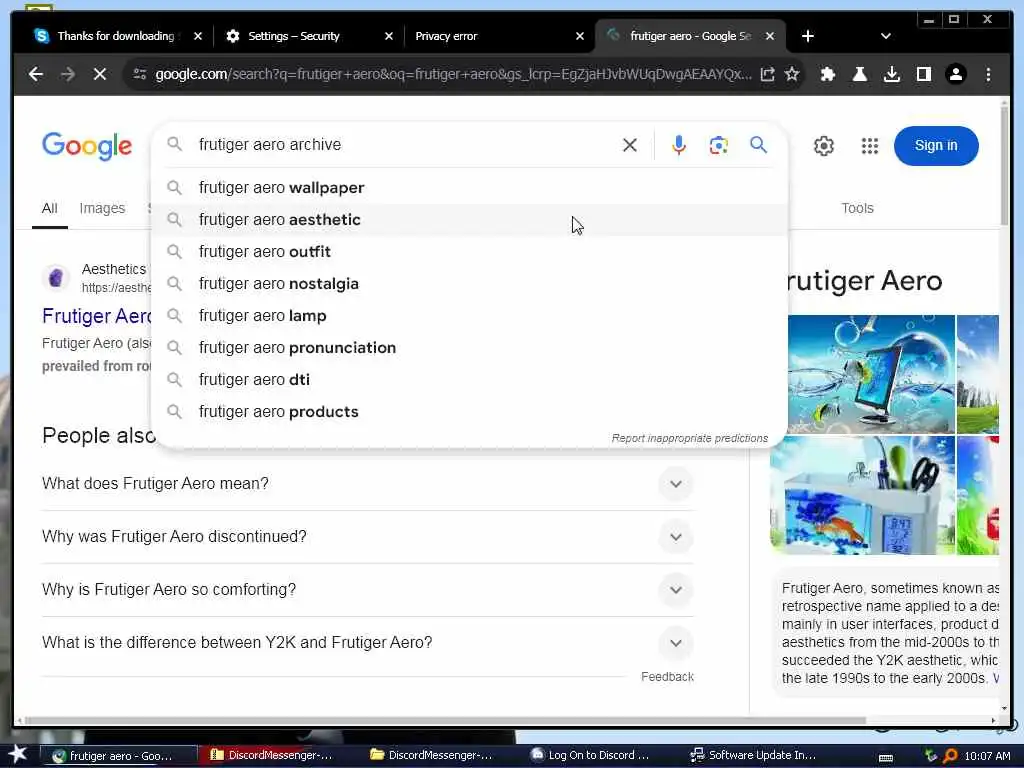Close the Privacy error tab

579,36
